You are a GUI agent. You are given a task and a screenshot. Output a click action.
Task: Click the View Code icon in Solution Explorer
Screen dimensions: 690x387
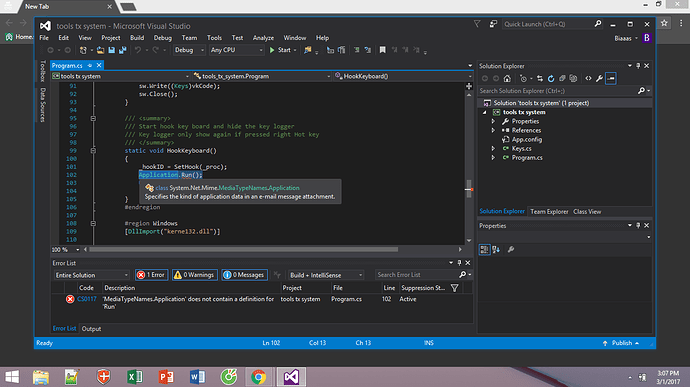[588, 78]
